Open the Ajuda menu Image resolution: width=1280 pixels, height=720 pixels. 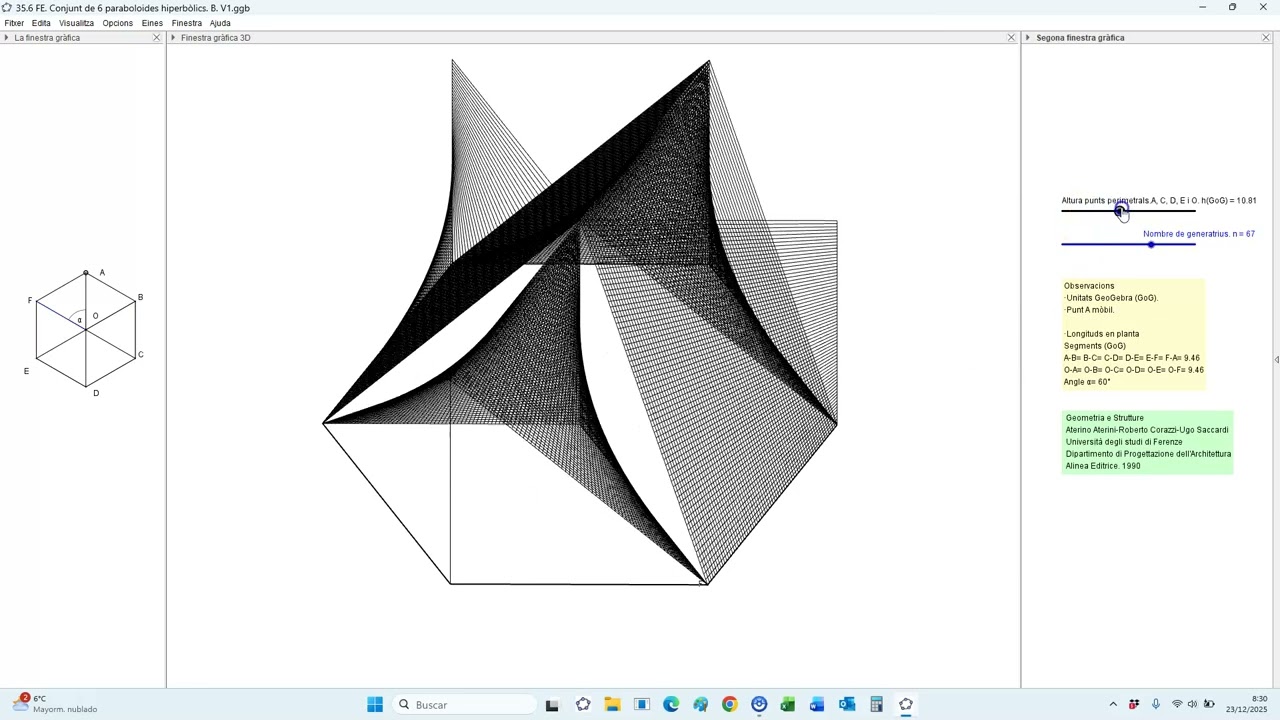pyautogui.click(x=220, y=23)
